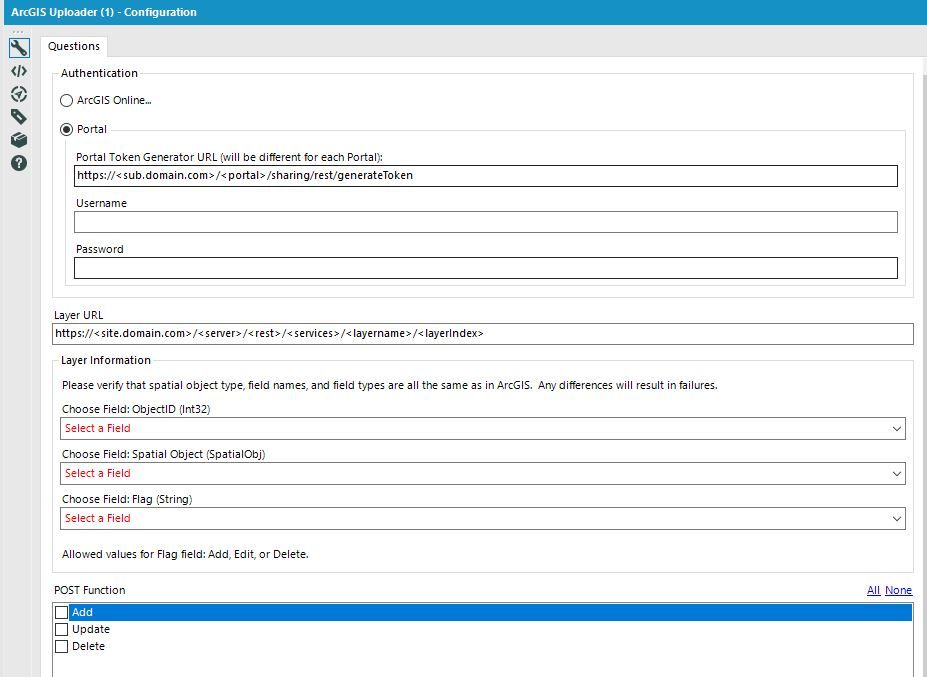Screen dimensions: 927x677
Task: Switch to the Questions tab
Action: click(x=74, y=46)
